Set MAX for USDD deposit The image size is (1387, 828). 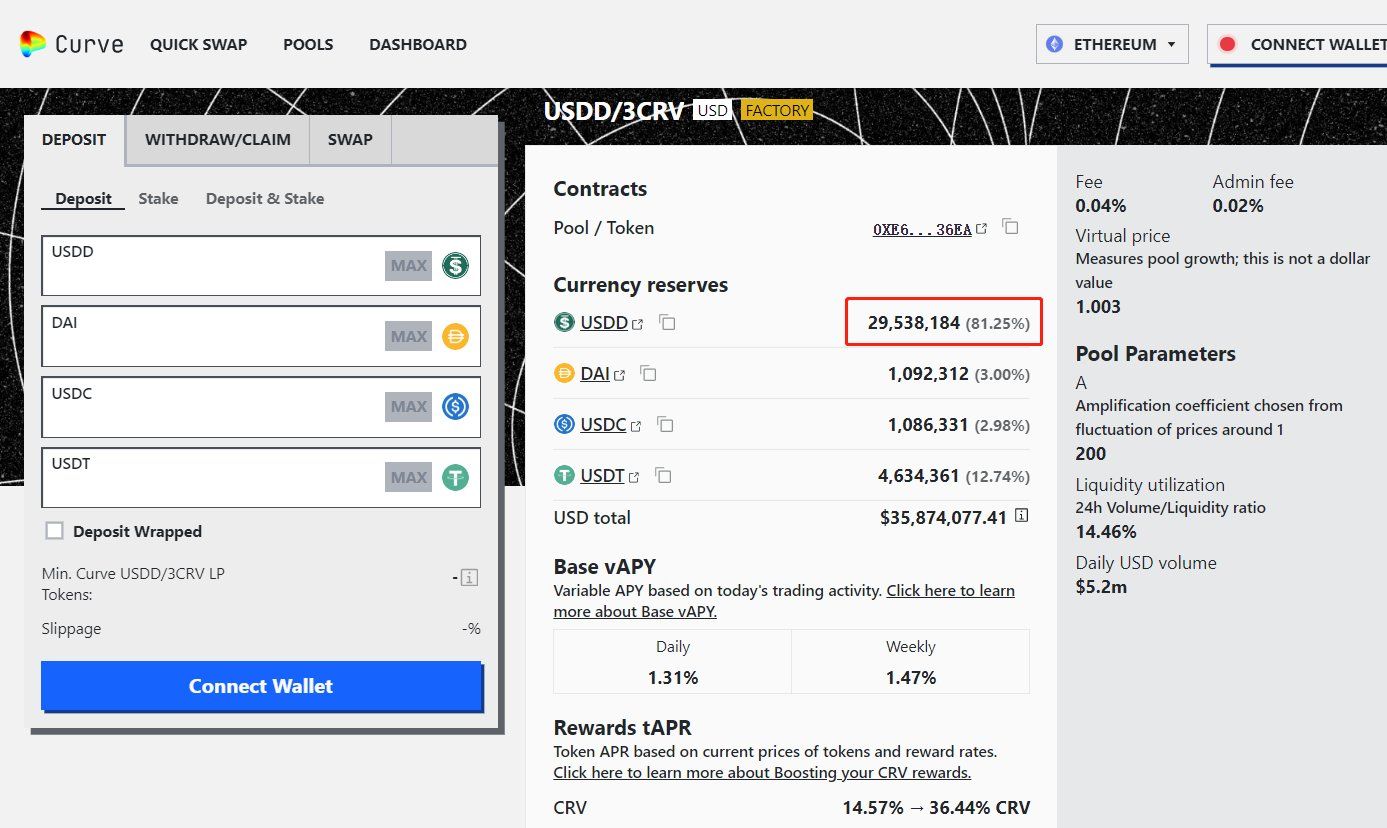coord(408,266)
